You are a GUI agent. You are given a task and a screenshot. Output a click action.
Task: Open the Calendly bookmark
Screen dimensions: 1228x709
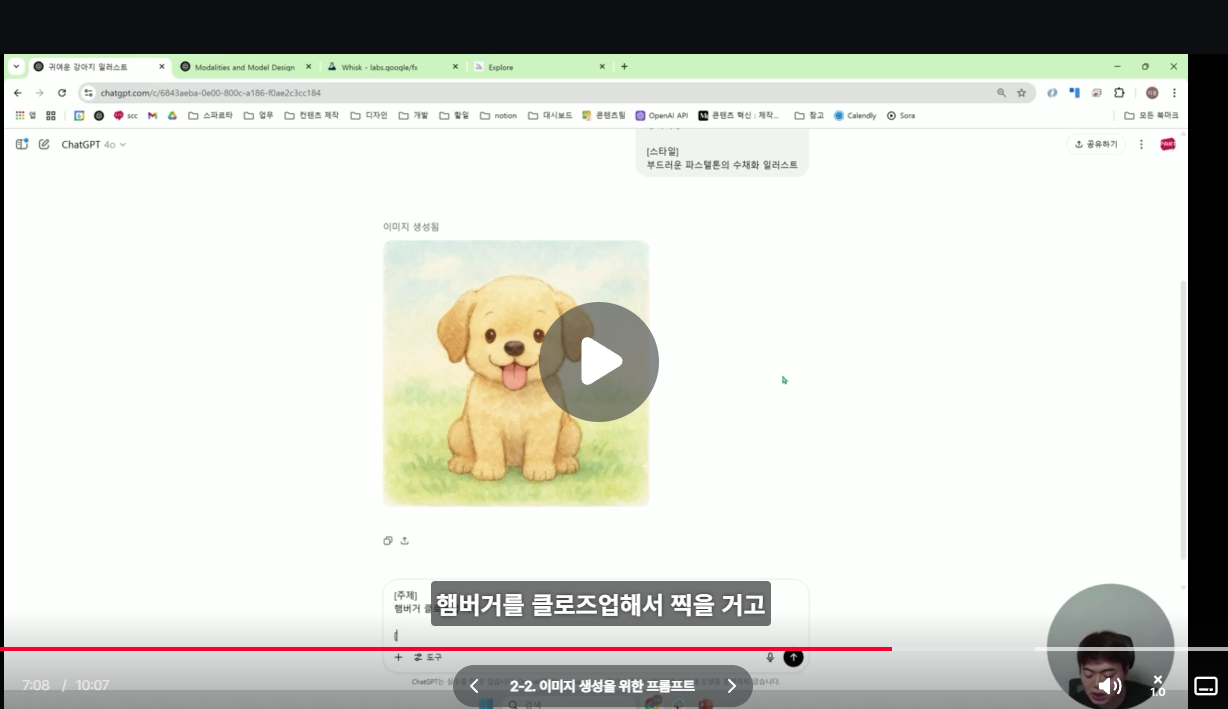tap(855, 115)
